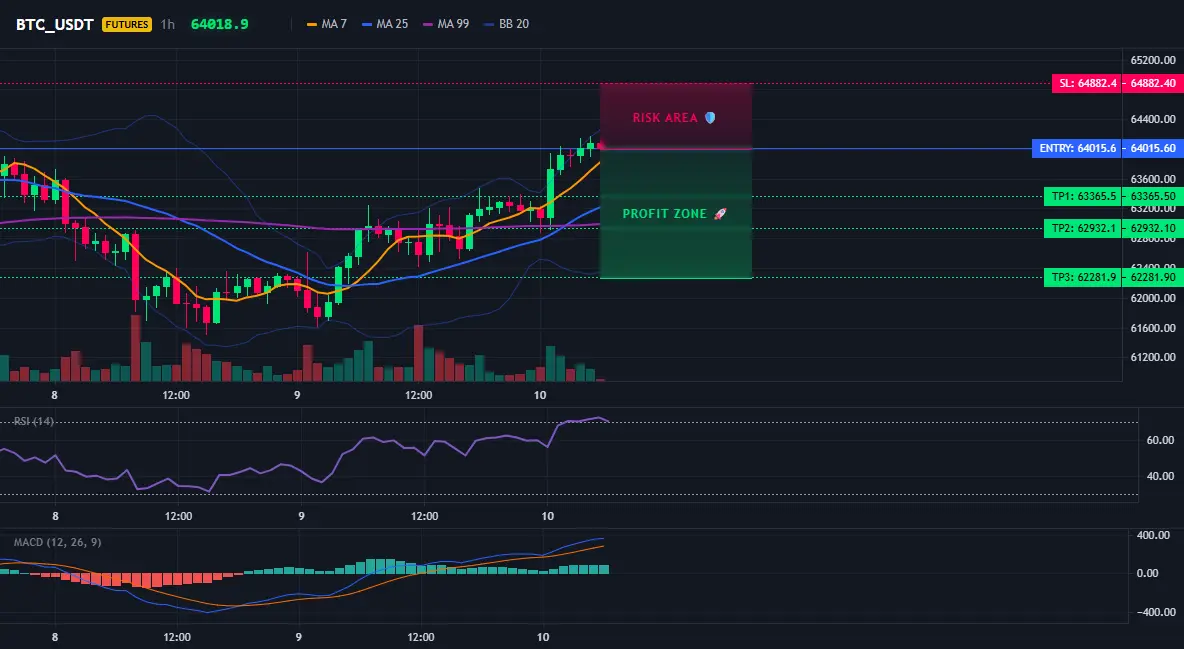Toggle the BB 20 legend entry
The image size is (1184, 649).
pos(507,24)
